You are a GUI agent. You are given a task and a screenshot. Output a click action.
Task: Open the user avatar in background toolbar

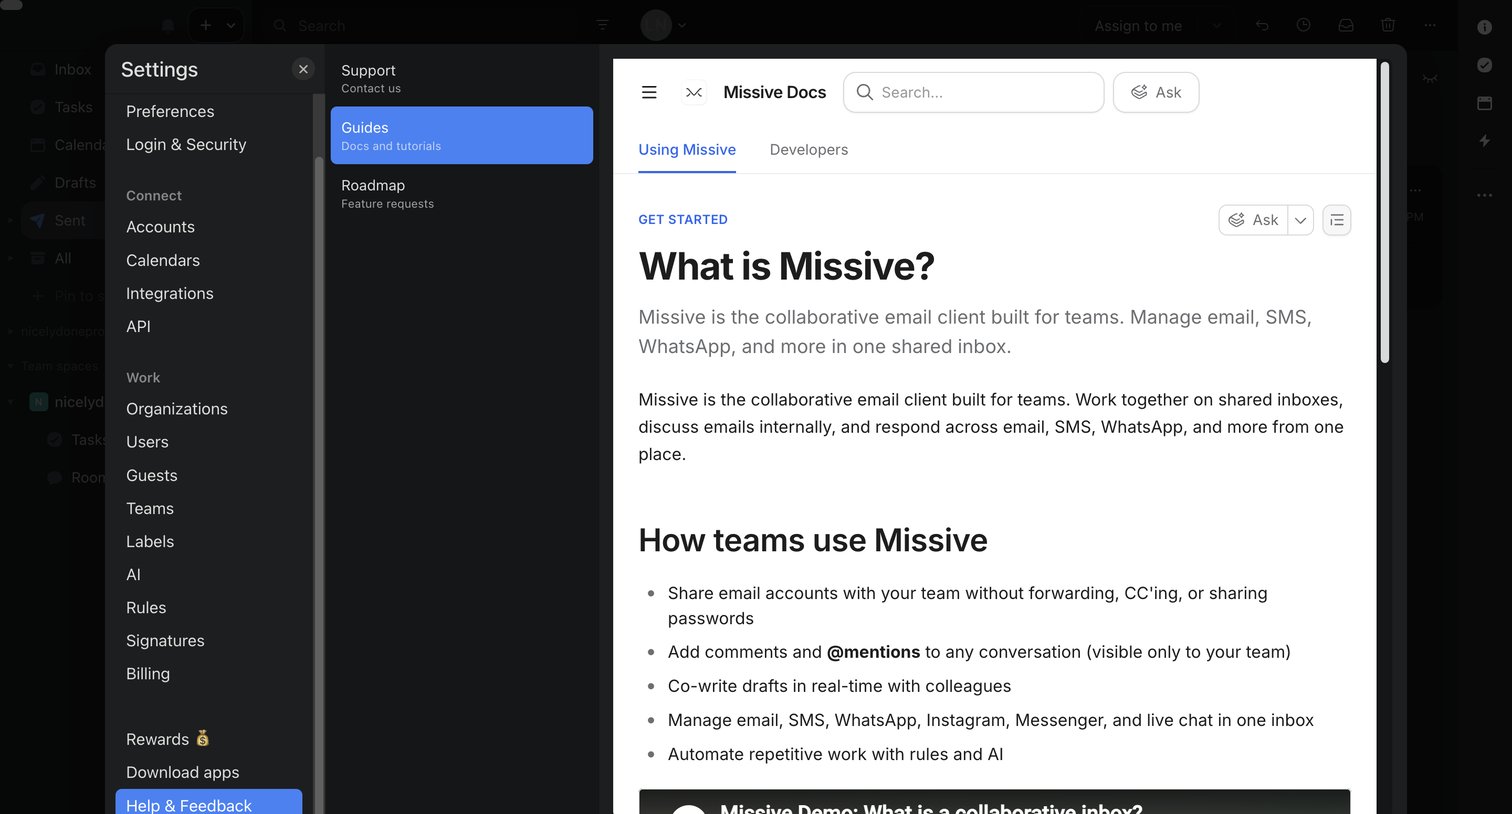[656, 25]
